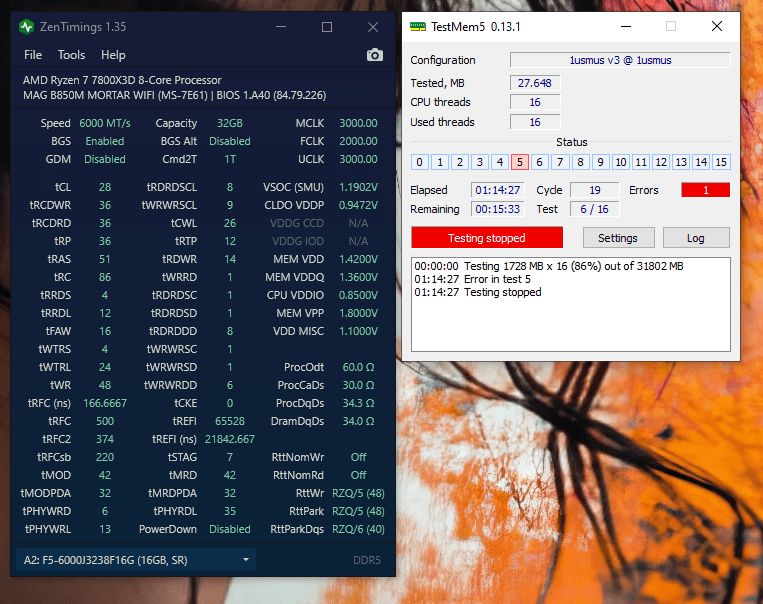This screenshot has height=604, width=763.
Task: Click the Elapsed time 01:14:27 field
Action: 498,190
